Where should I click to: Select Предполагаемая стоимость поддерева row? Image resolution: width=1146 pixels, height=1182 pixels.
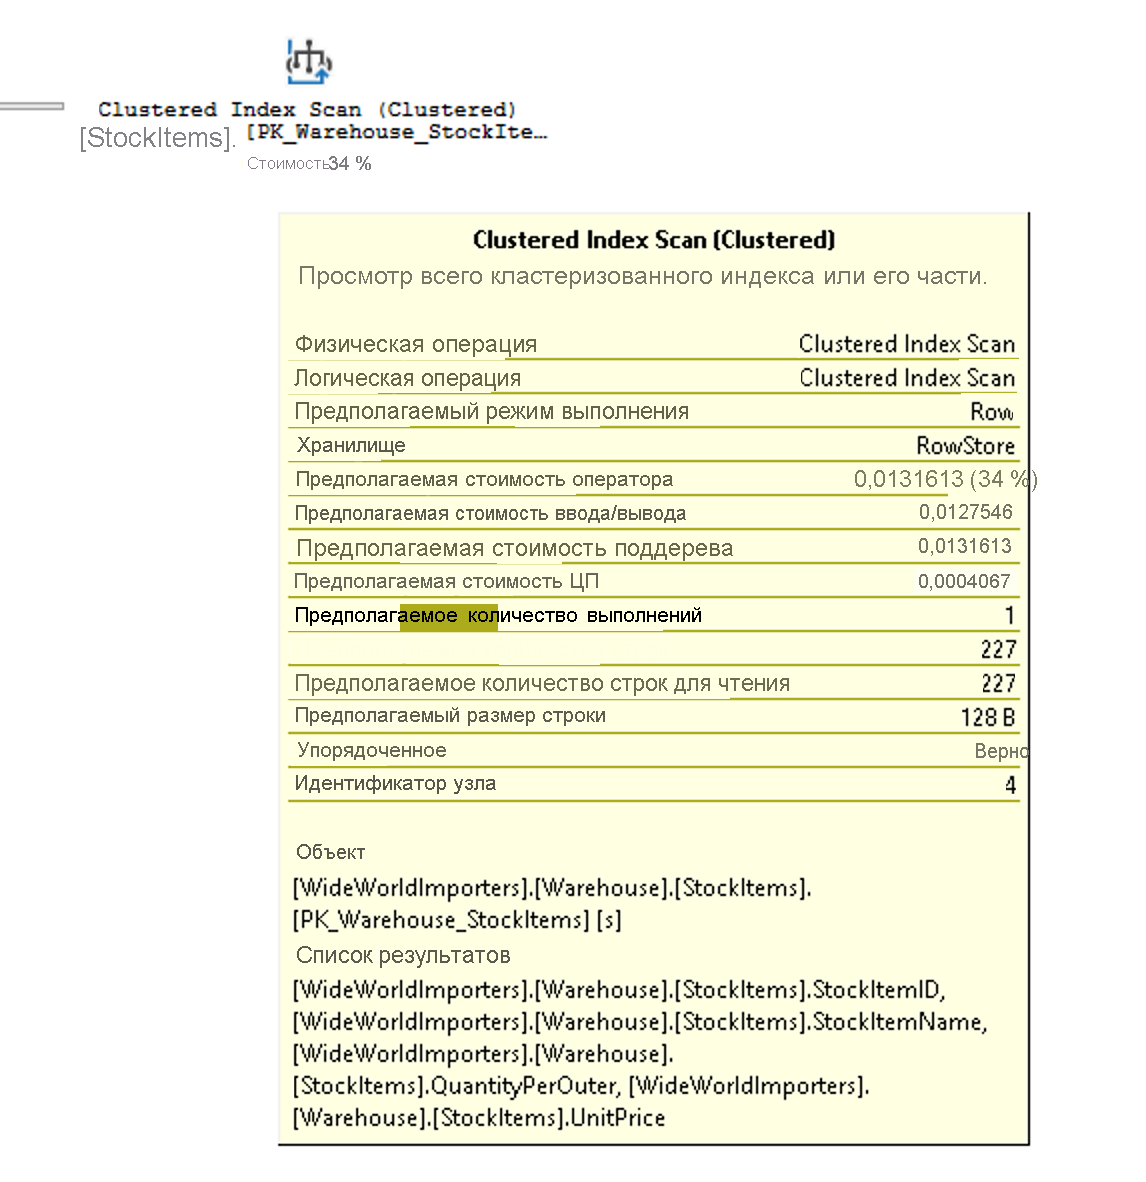point(654,547)
